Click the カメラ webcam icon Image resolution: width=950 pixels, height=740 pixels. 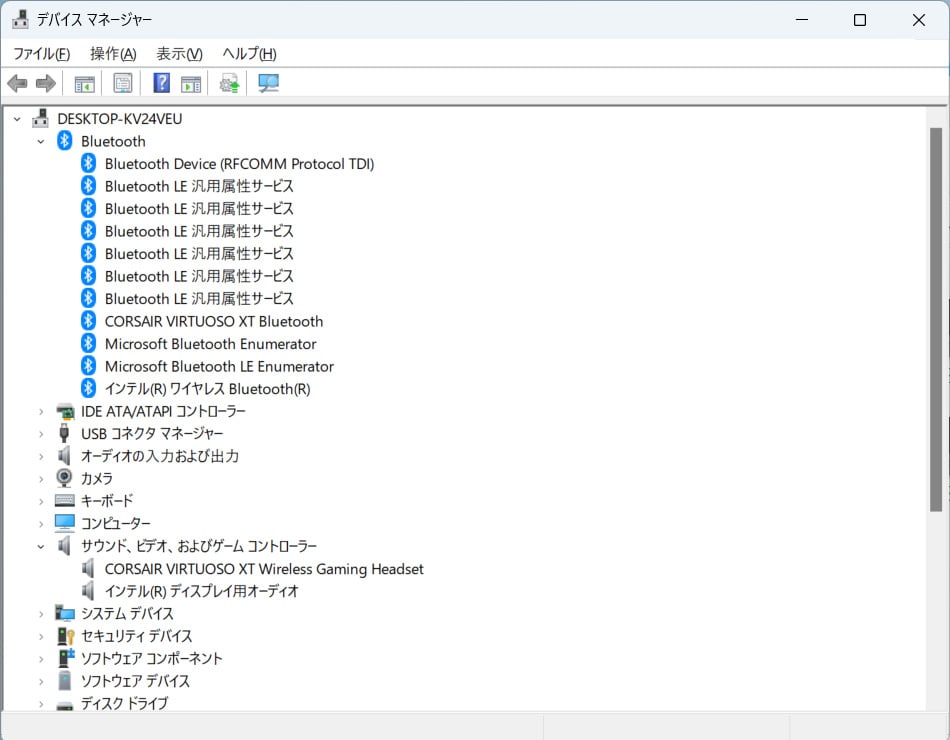tap(64, 478)
